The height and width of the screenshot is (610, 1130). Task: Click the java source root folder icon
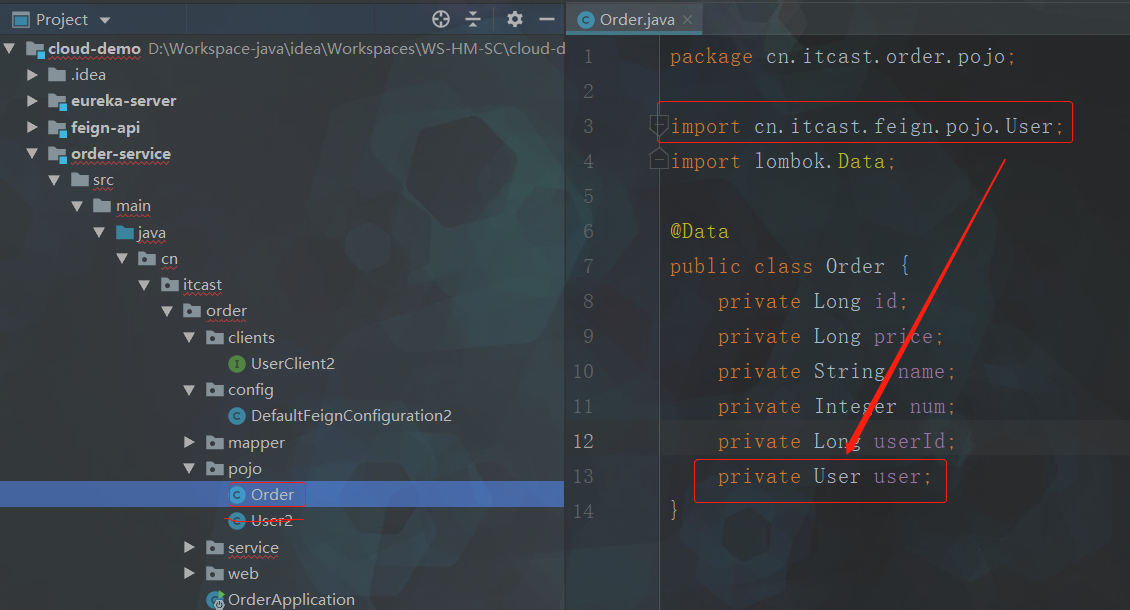tap(125, 232)
